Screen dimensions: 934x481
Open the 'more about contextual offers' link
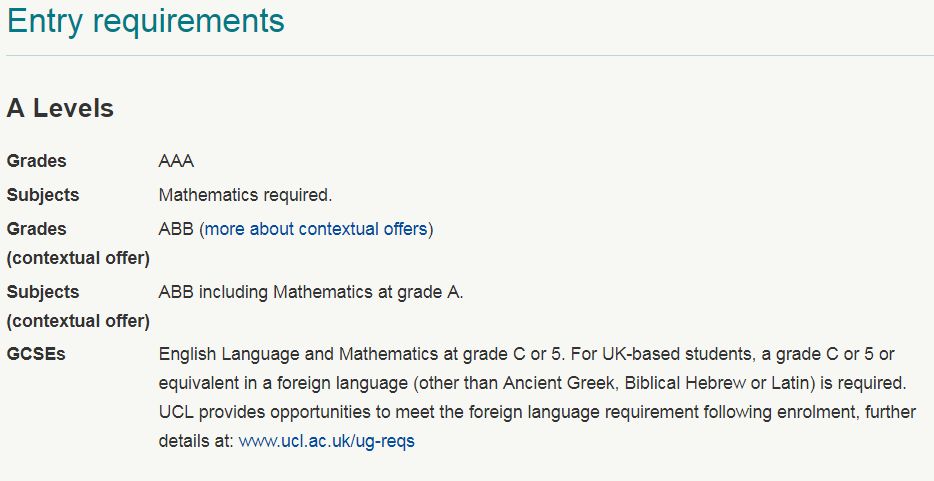(x=316, y=229)
